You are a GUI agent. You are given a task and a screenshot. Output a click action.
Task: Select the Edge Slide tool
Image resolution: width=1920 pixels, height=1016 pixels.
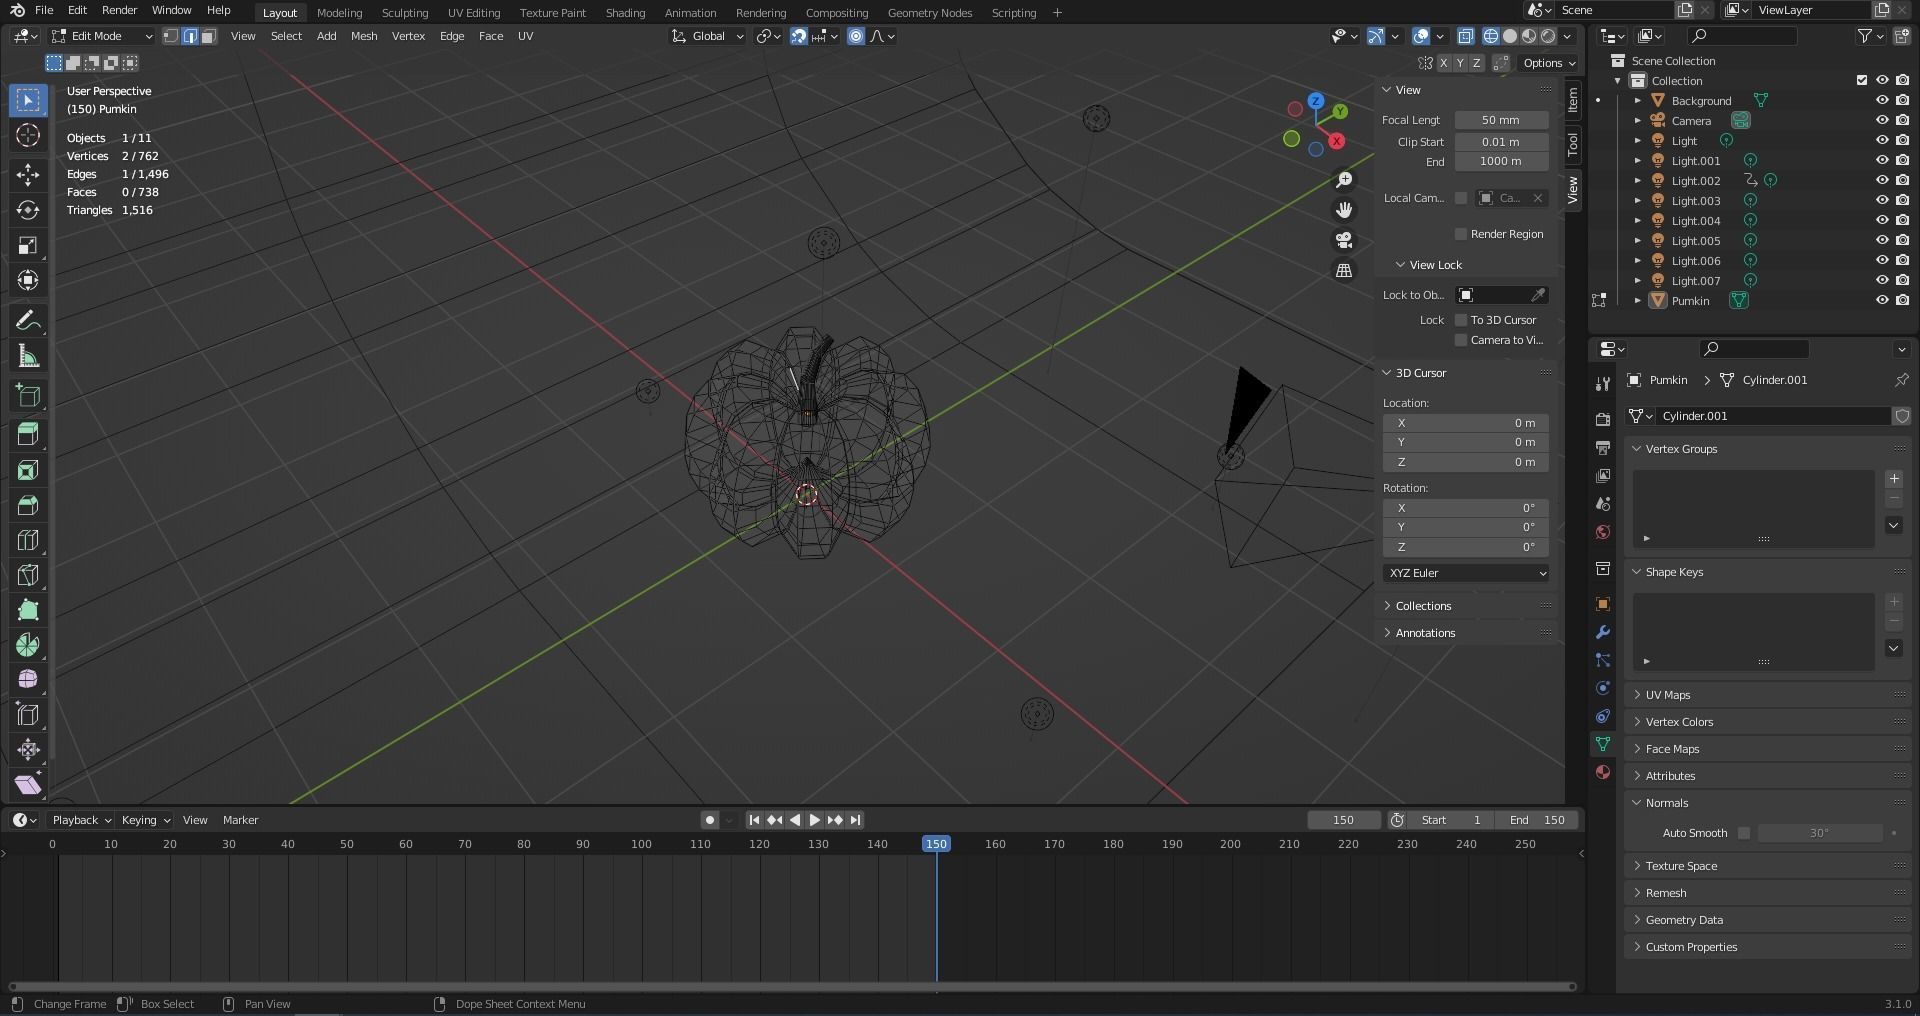tap(28, 715)
